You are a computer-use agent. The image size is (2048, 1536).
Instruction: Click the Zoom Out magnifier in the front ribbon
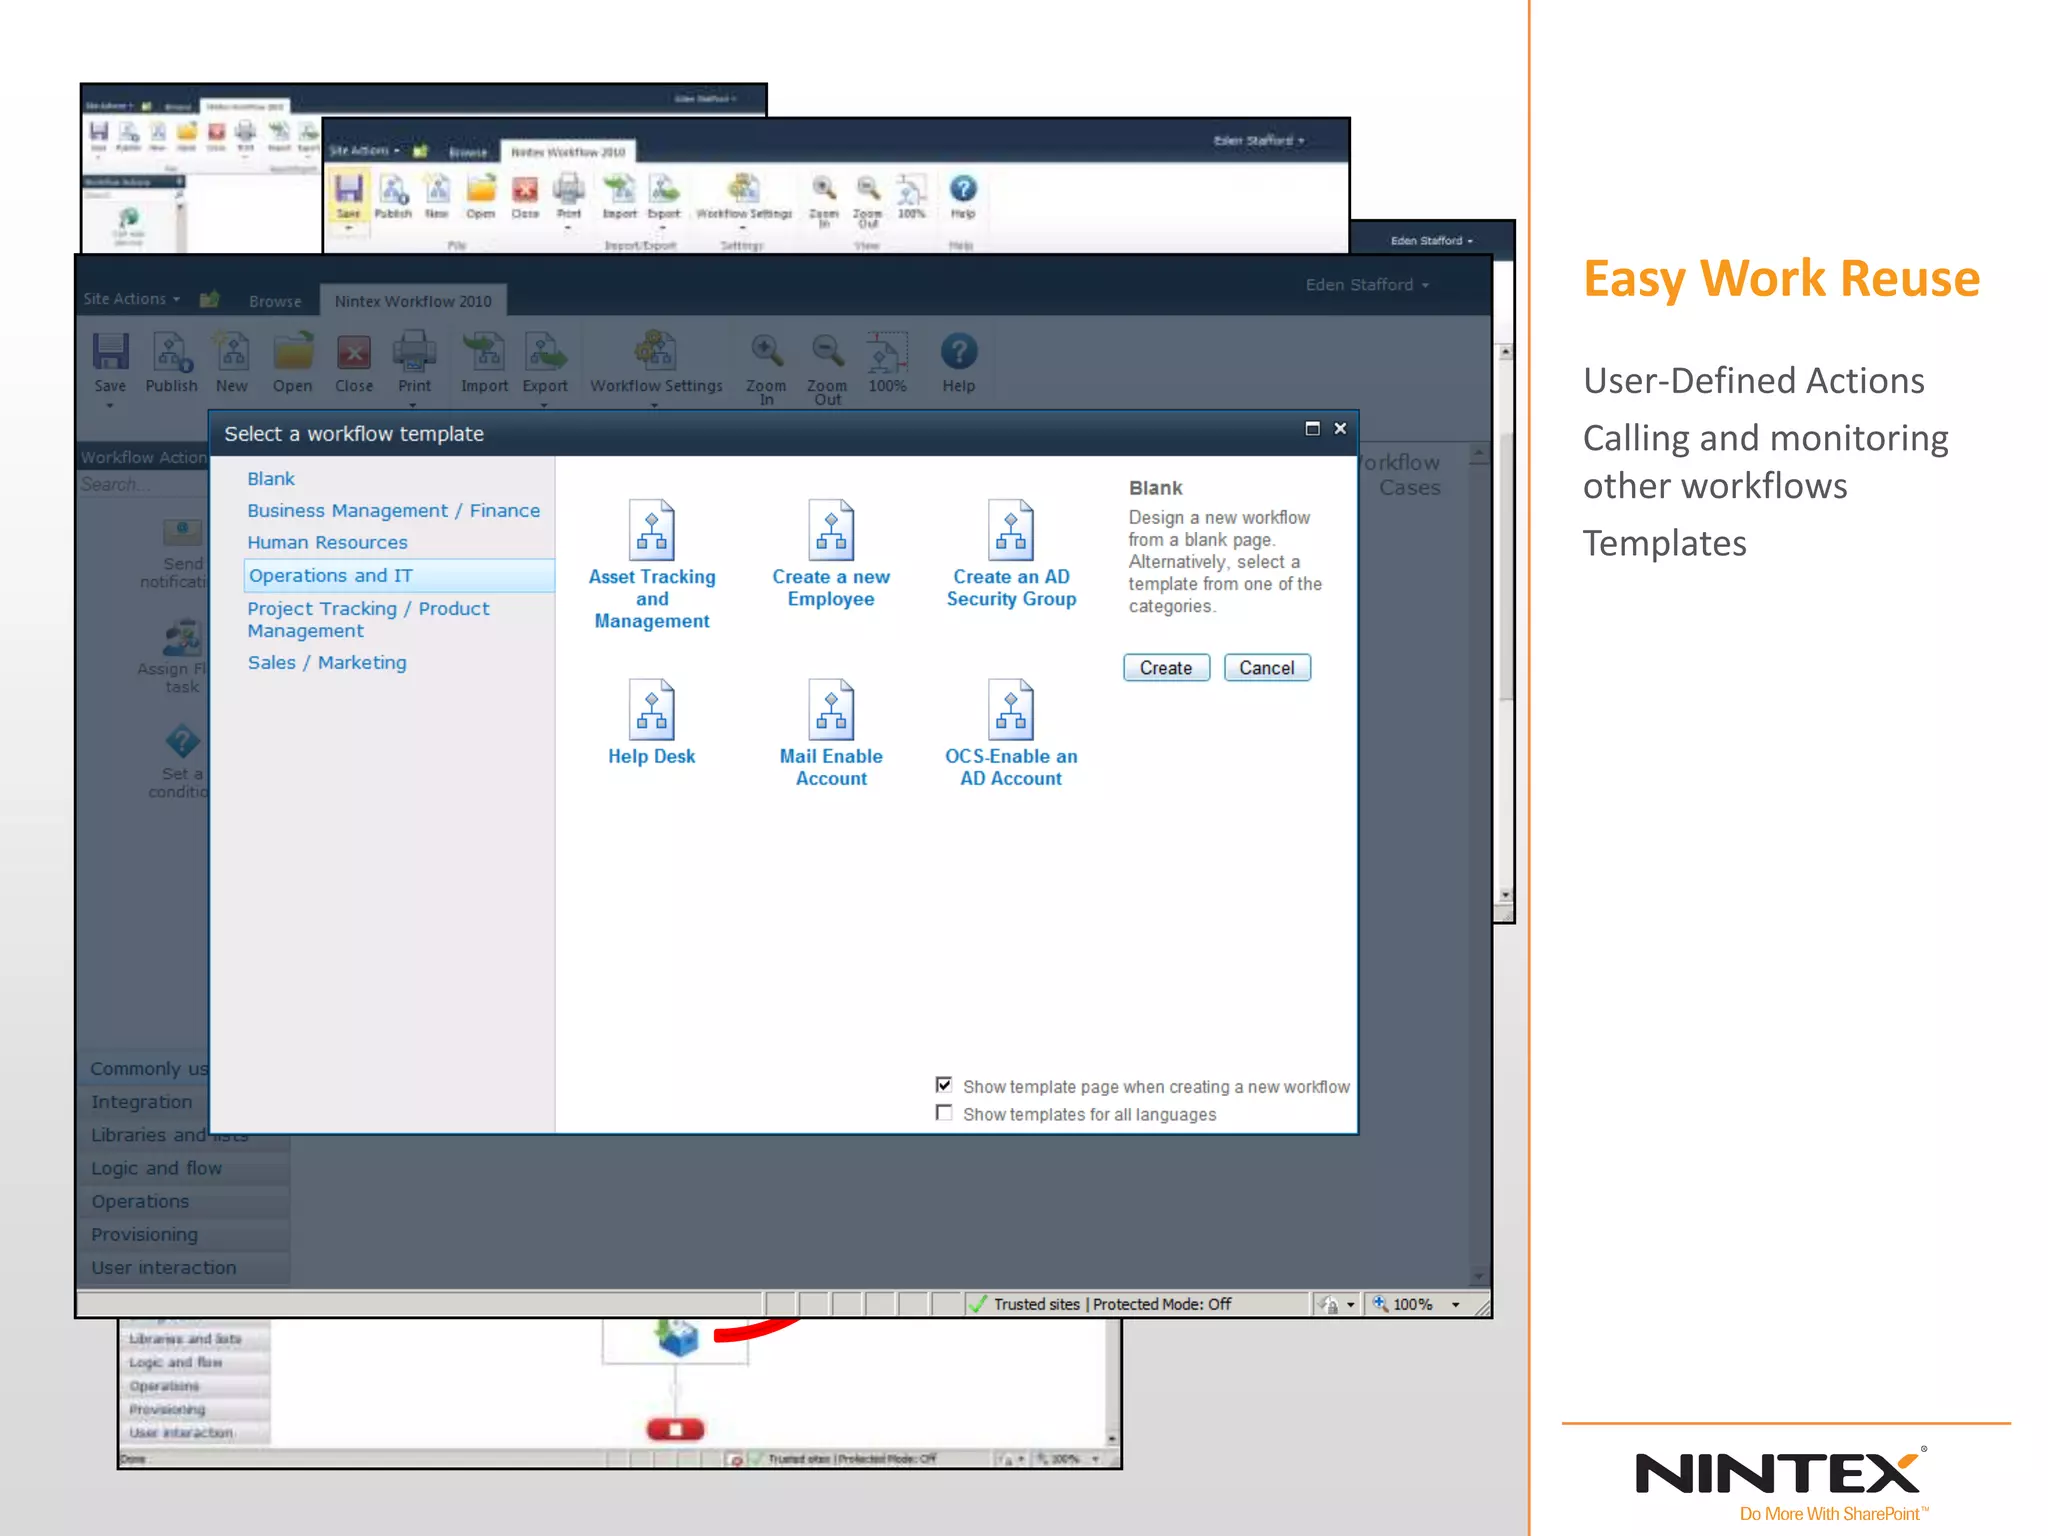[x=827, y=352]
